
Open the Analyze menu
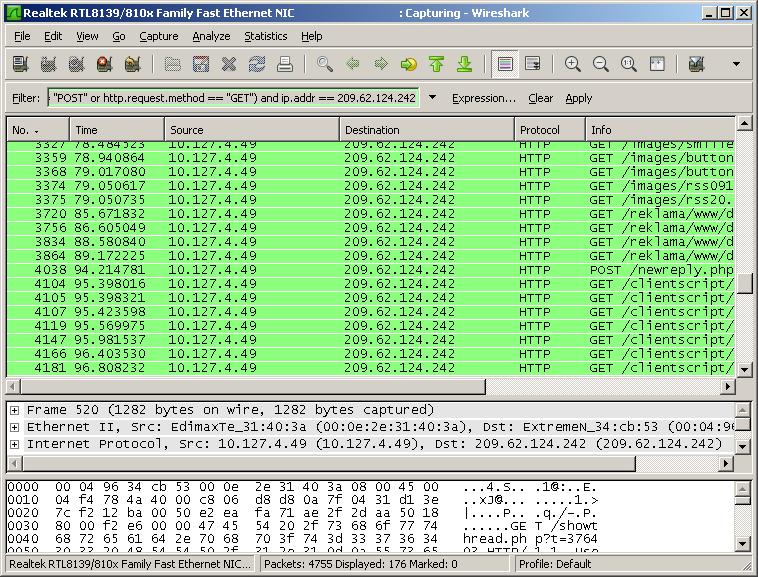click(211, 36)
